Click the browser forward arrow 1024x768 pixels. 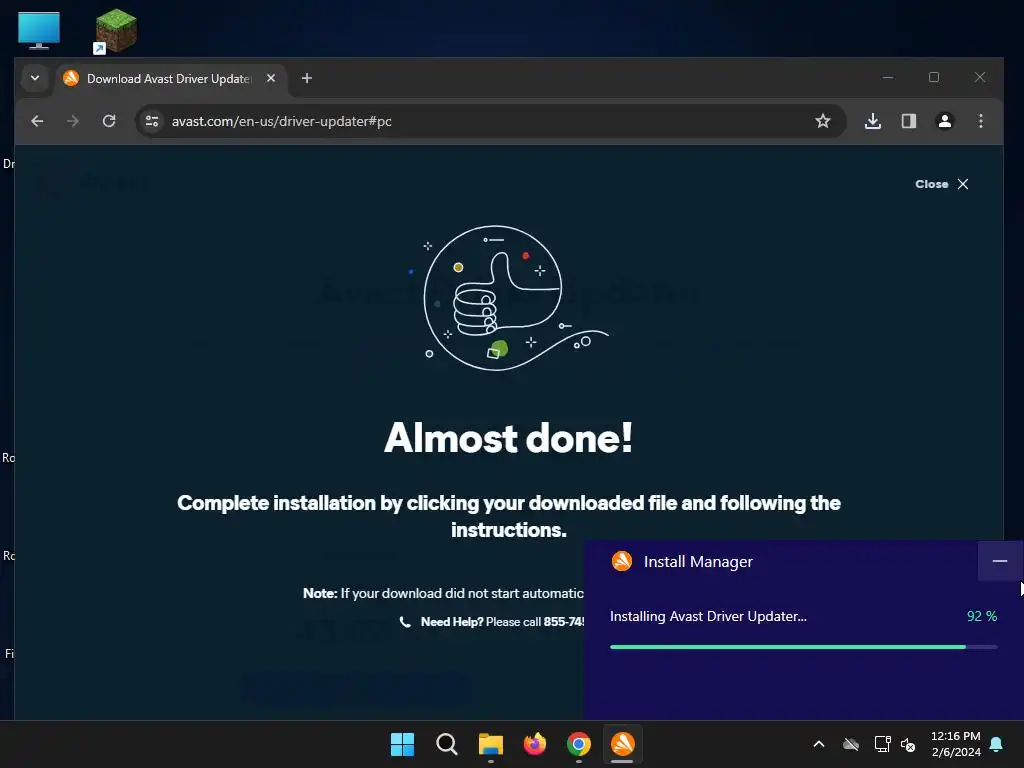pyautogui.click(x=72, y=121)
